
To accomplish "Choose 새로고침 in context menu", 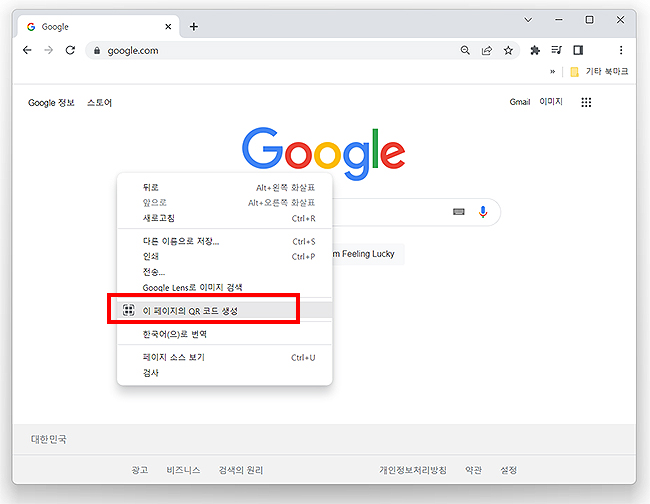I will click(224, 218).
